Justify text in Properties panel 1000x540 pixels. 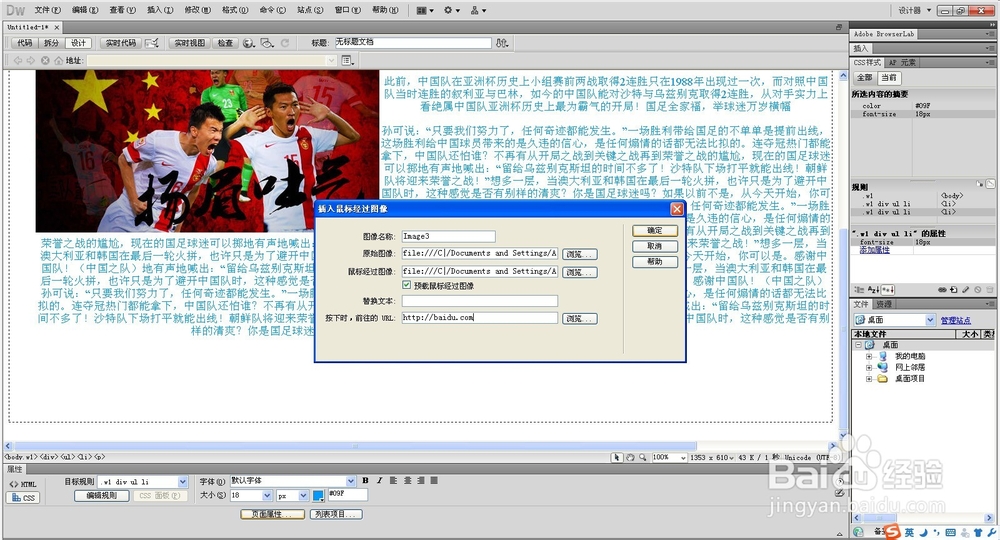(434, 480)
